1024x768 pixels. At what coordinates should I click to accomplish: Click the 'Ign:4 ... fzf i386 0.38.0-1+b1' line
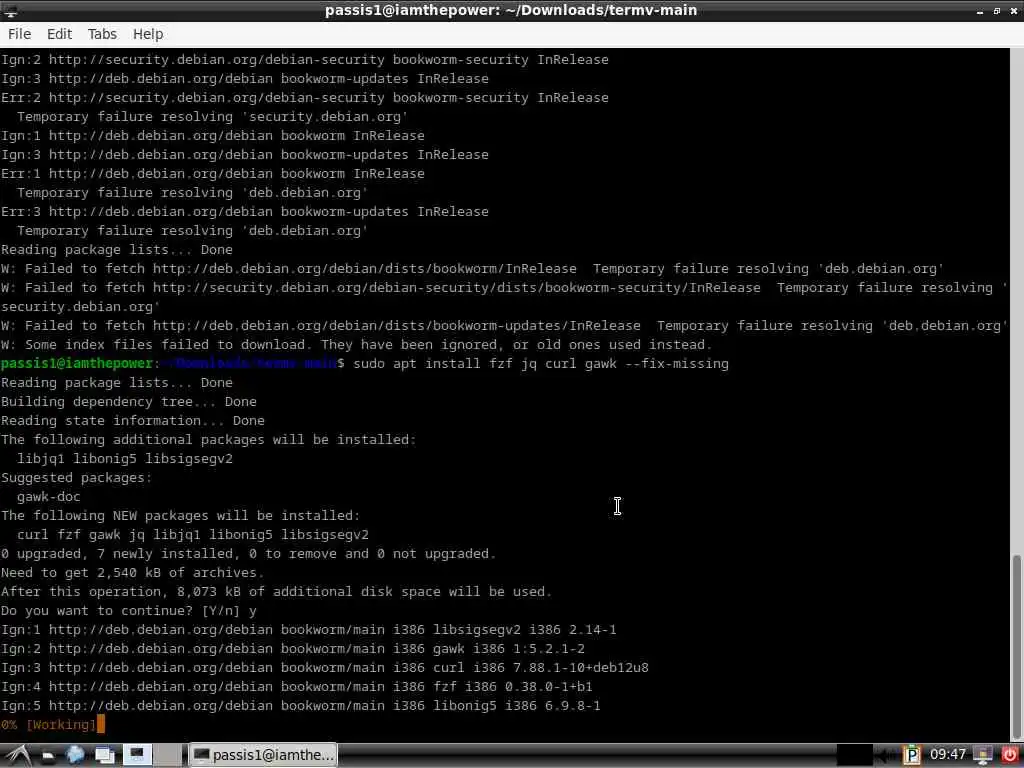296,687
